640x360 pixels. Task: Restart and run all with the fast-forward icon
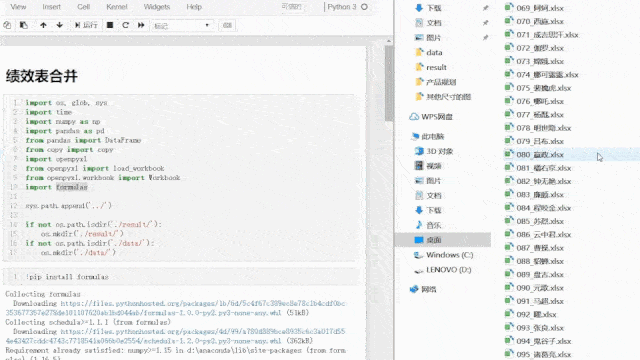[x=141, y=25]
